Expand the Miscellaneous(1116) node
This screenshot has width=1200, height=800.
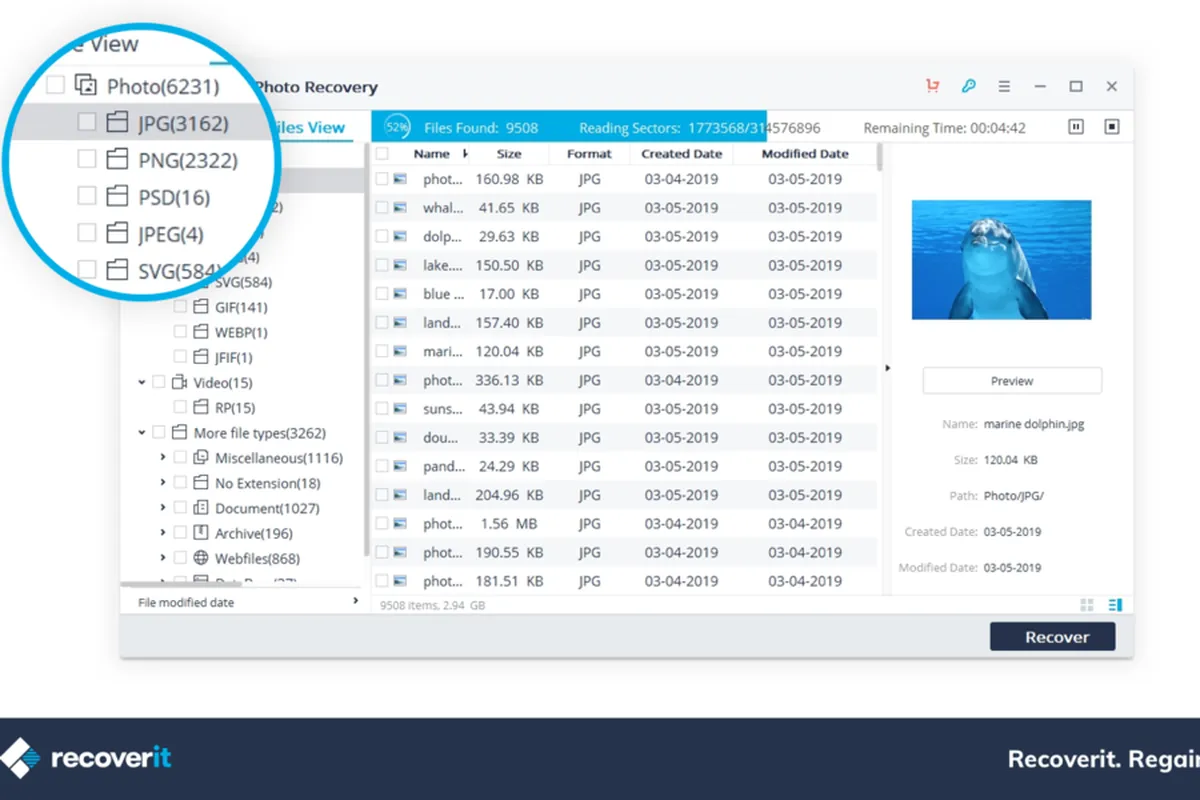[162, 458]
